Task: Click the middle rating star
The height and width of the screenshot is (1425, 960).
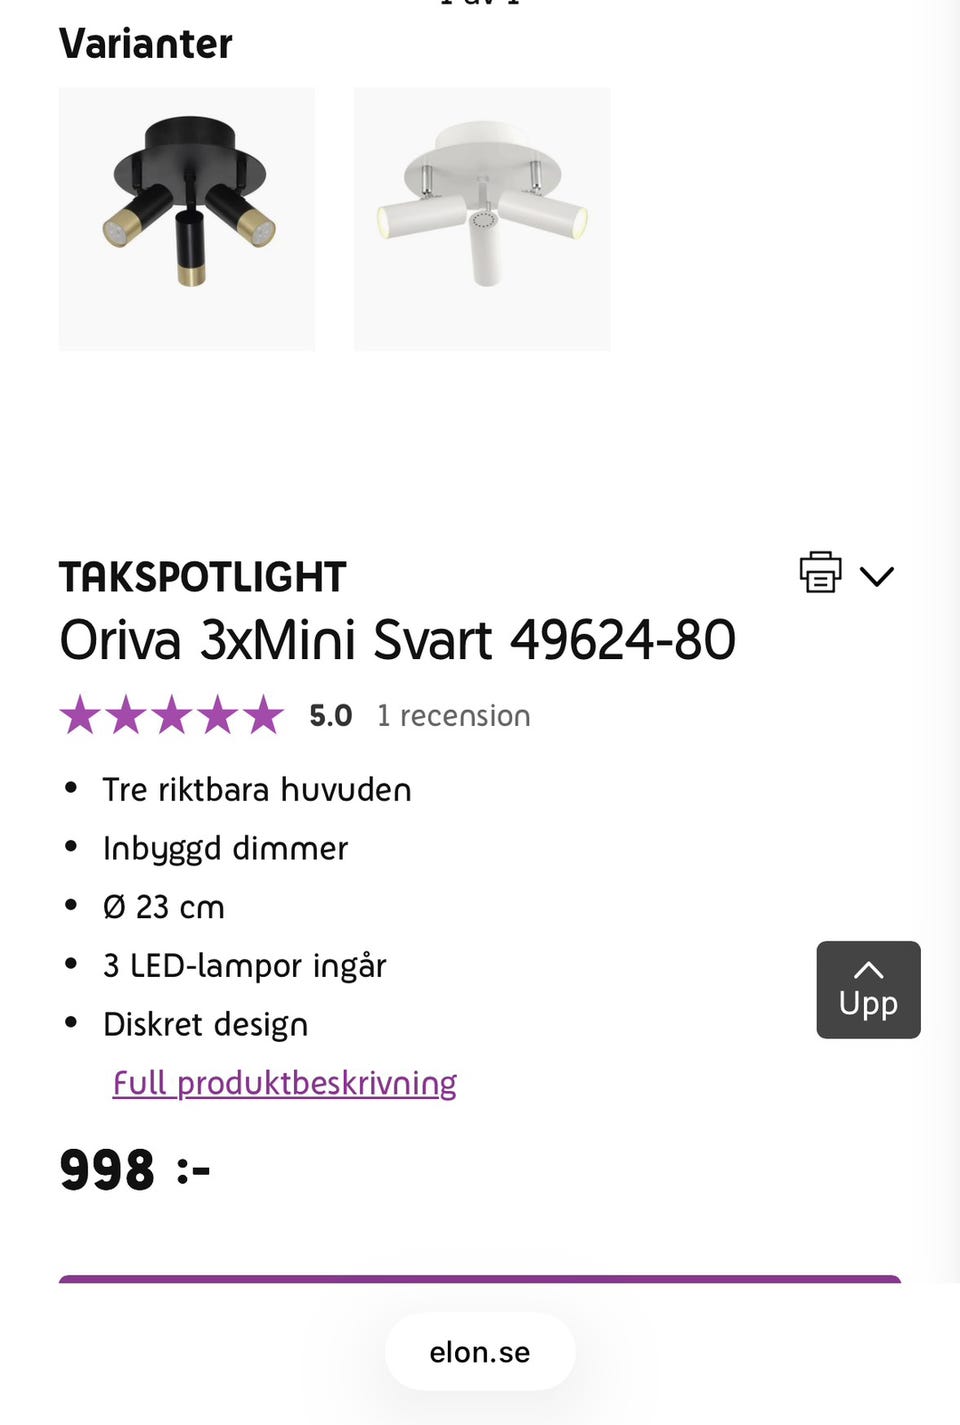Action: [x=172, y=715]
